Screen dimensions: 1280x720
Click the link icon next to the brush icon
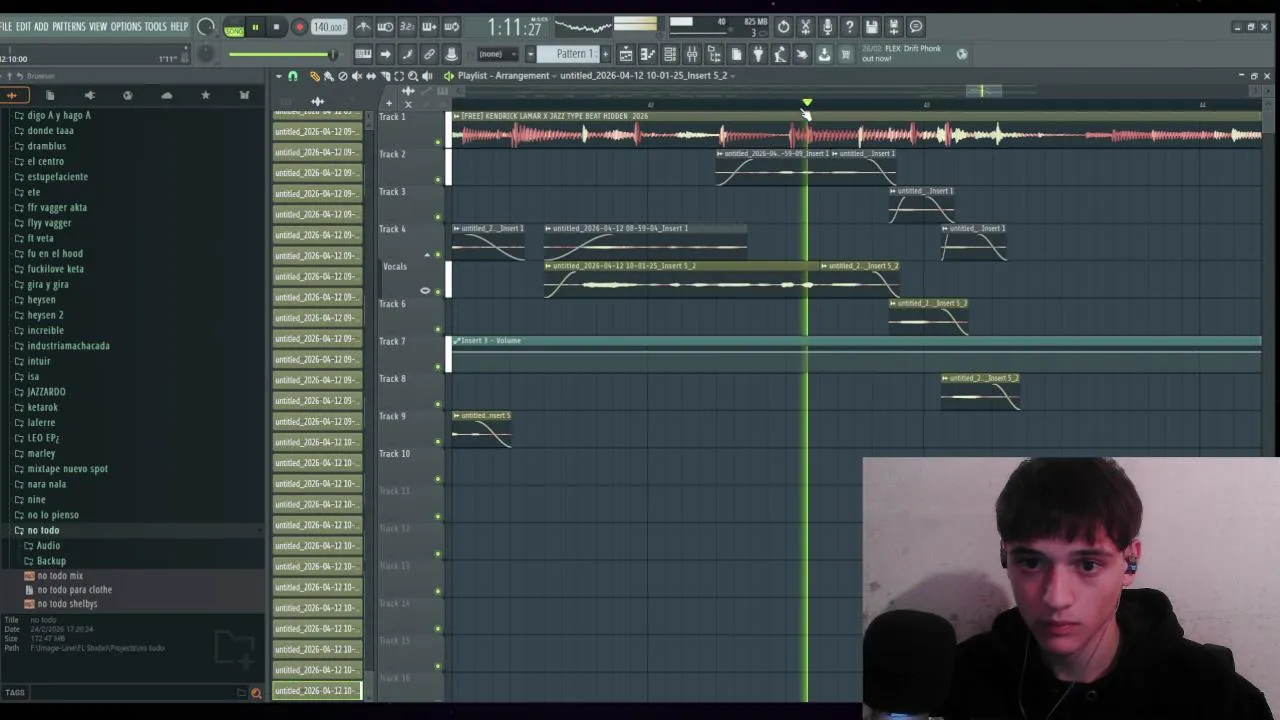(429, 54)
